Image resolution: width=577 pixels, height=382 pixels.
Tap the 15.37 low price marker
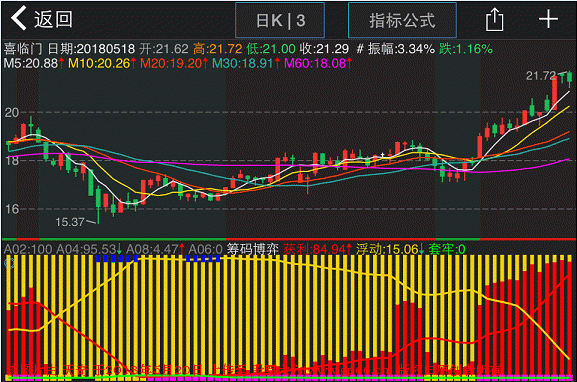pos(70,222)
